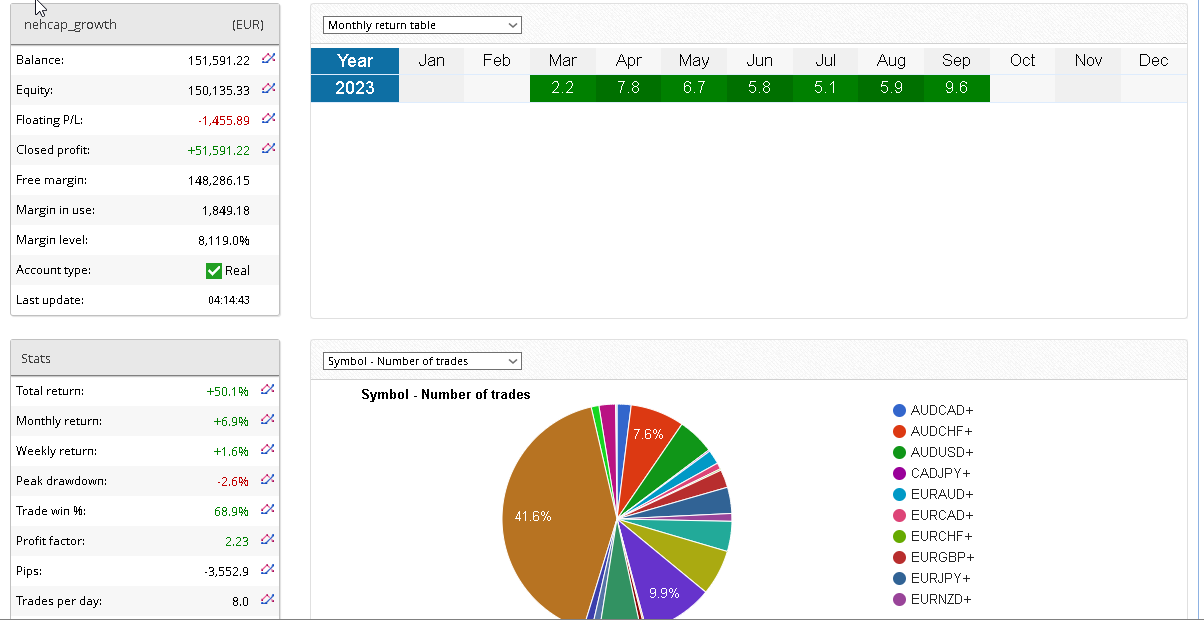
Task: Click the nehcap_growth account title
Action: pyautogui.click(x=70, y=25)
